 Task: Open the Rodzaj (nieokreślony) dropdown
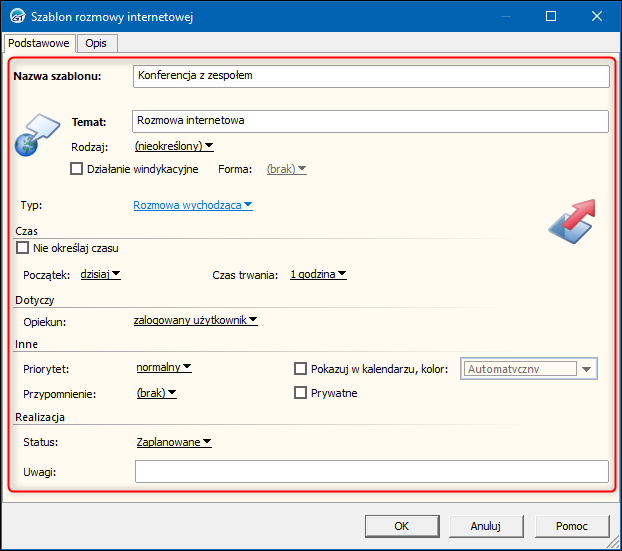pyautogui.click(x=174, y=146)
